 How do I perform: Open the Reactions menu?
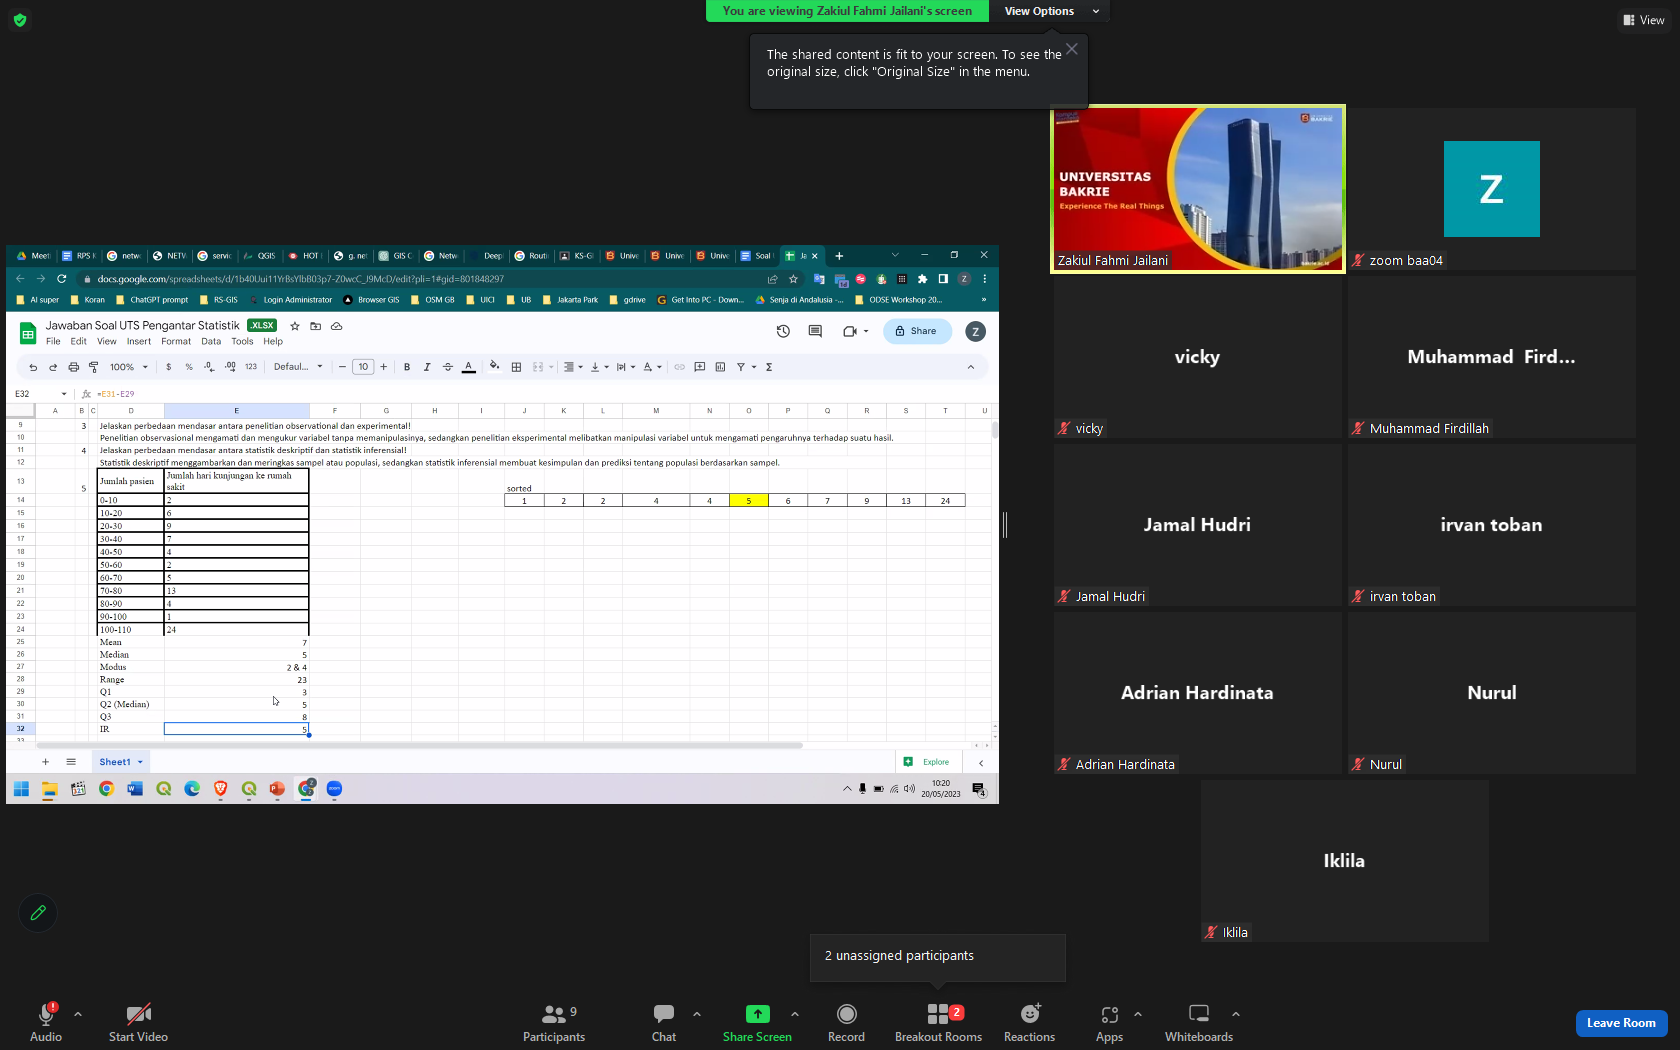(1029, 1022)
